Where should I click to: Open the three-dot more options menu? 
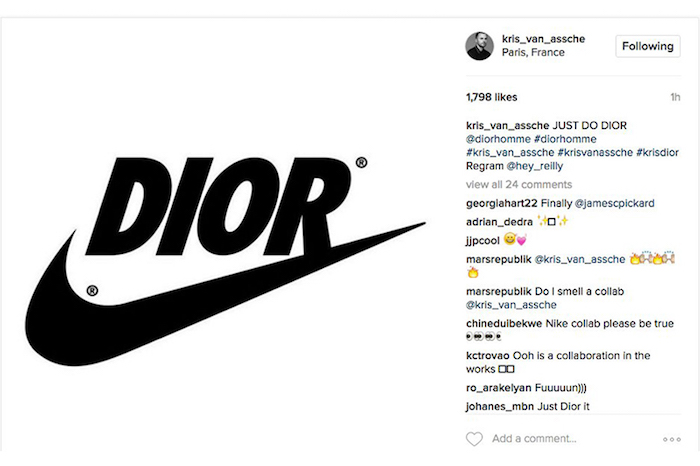[672, 440]
